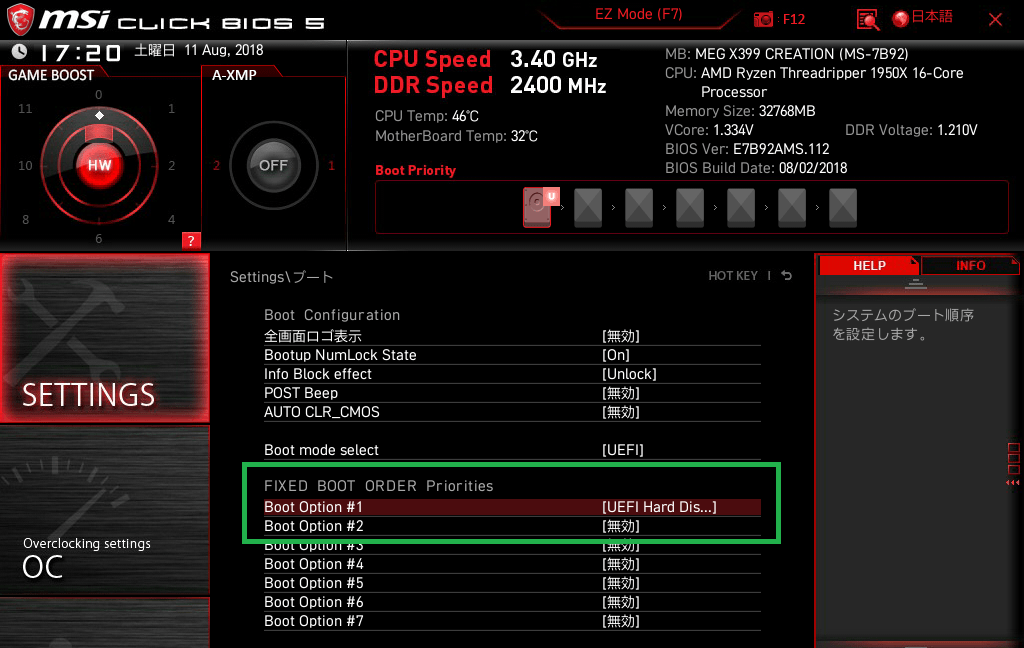The width and height of the screenshot is (1024, 648).
Task: Toggle the GAME BOOST HW knob
Action: (x=99, y=165)
